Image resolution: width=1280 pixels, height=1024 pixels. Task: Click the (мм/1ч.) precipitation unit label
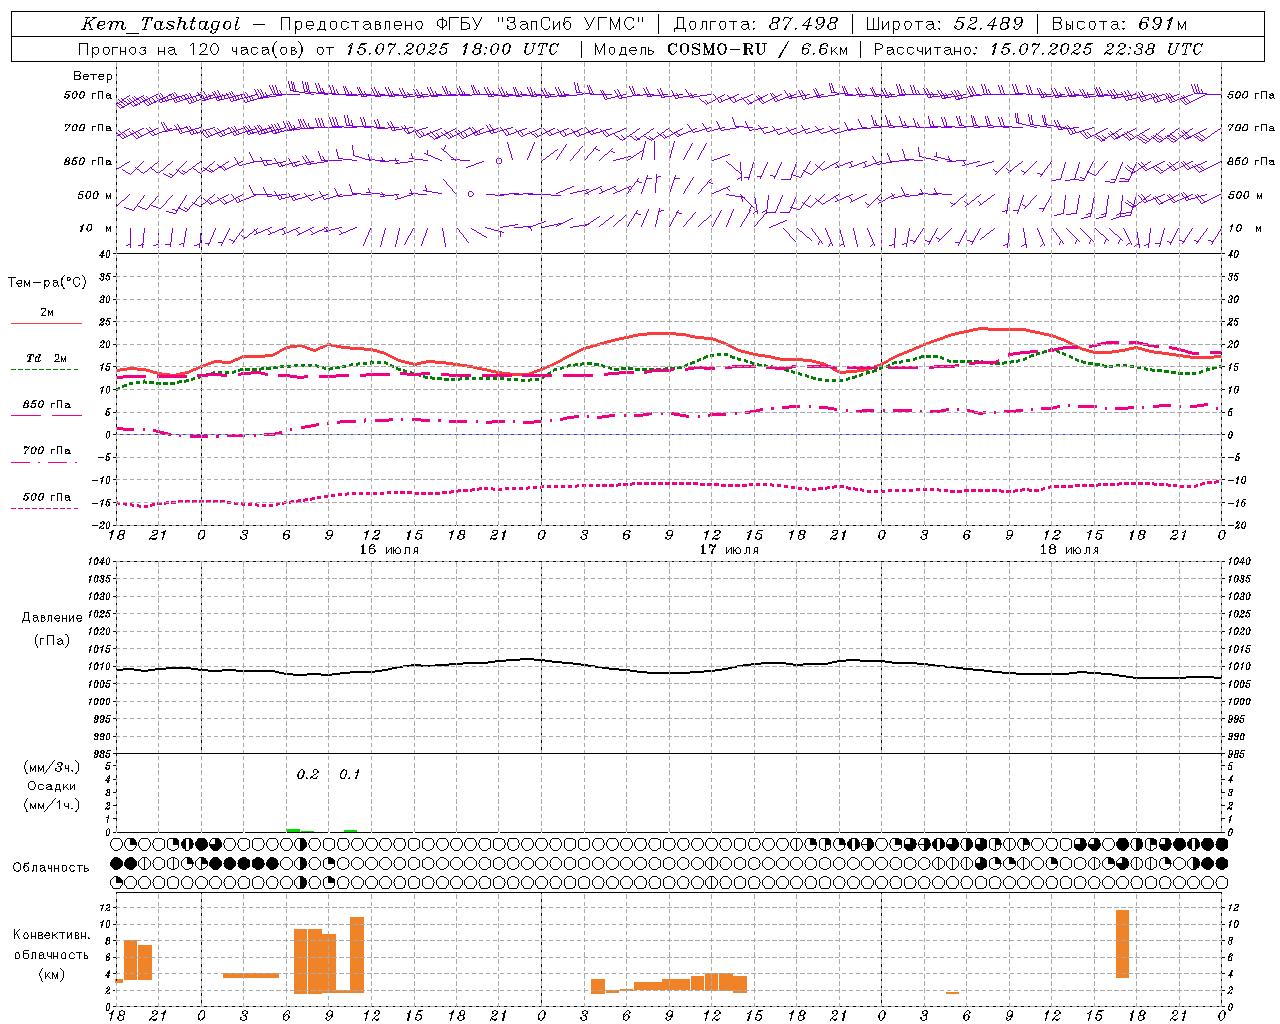[52, 805]
